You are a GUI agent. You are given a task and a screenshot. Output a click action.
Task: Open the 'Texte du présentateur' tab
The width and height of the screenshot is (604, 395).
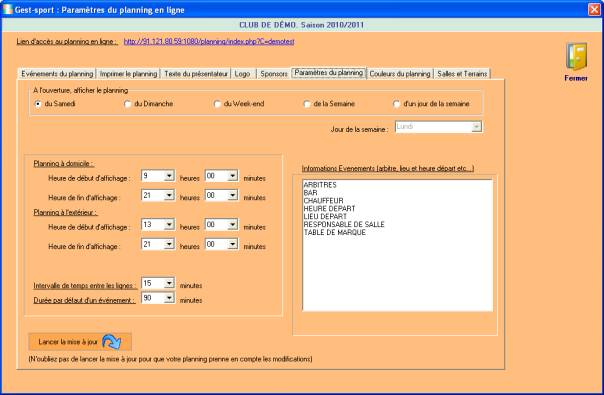click(196, 74)
